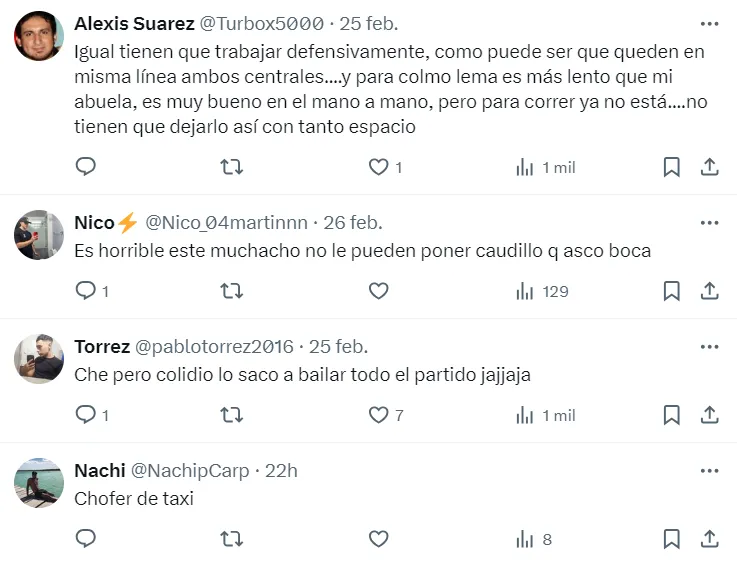
Task: Like the tweet by Alexis Suarez
Action: 378,167
